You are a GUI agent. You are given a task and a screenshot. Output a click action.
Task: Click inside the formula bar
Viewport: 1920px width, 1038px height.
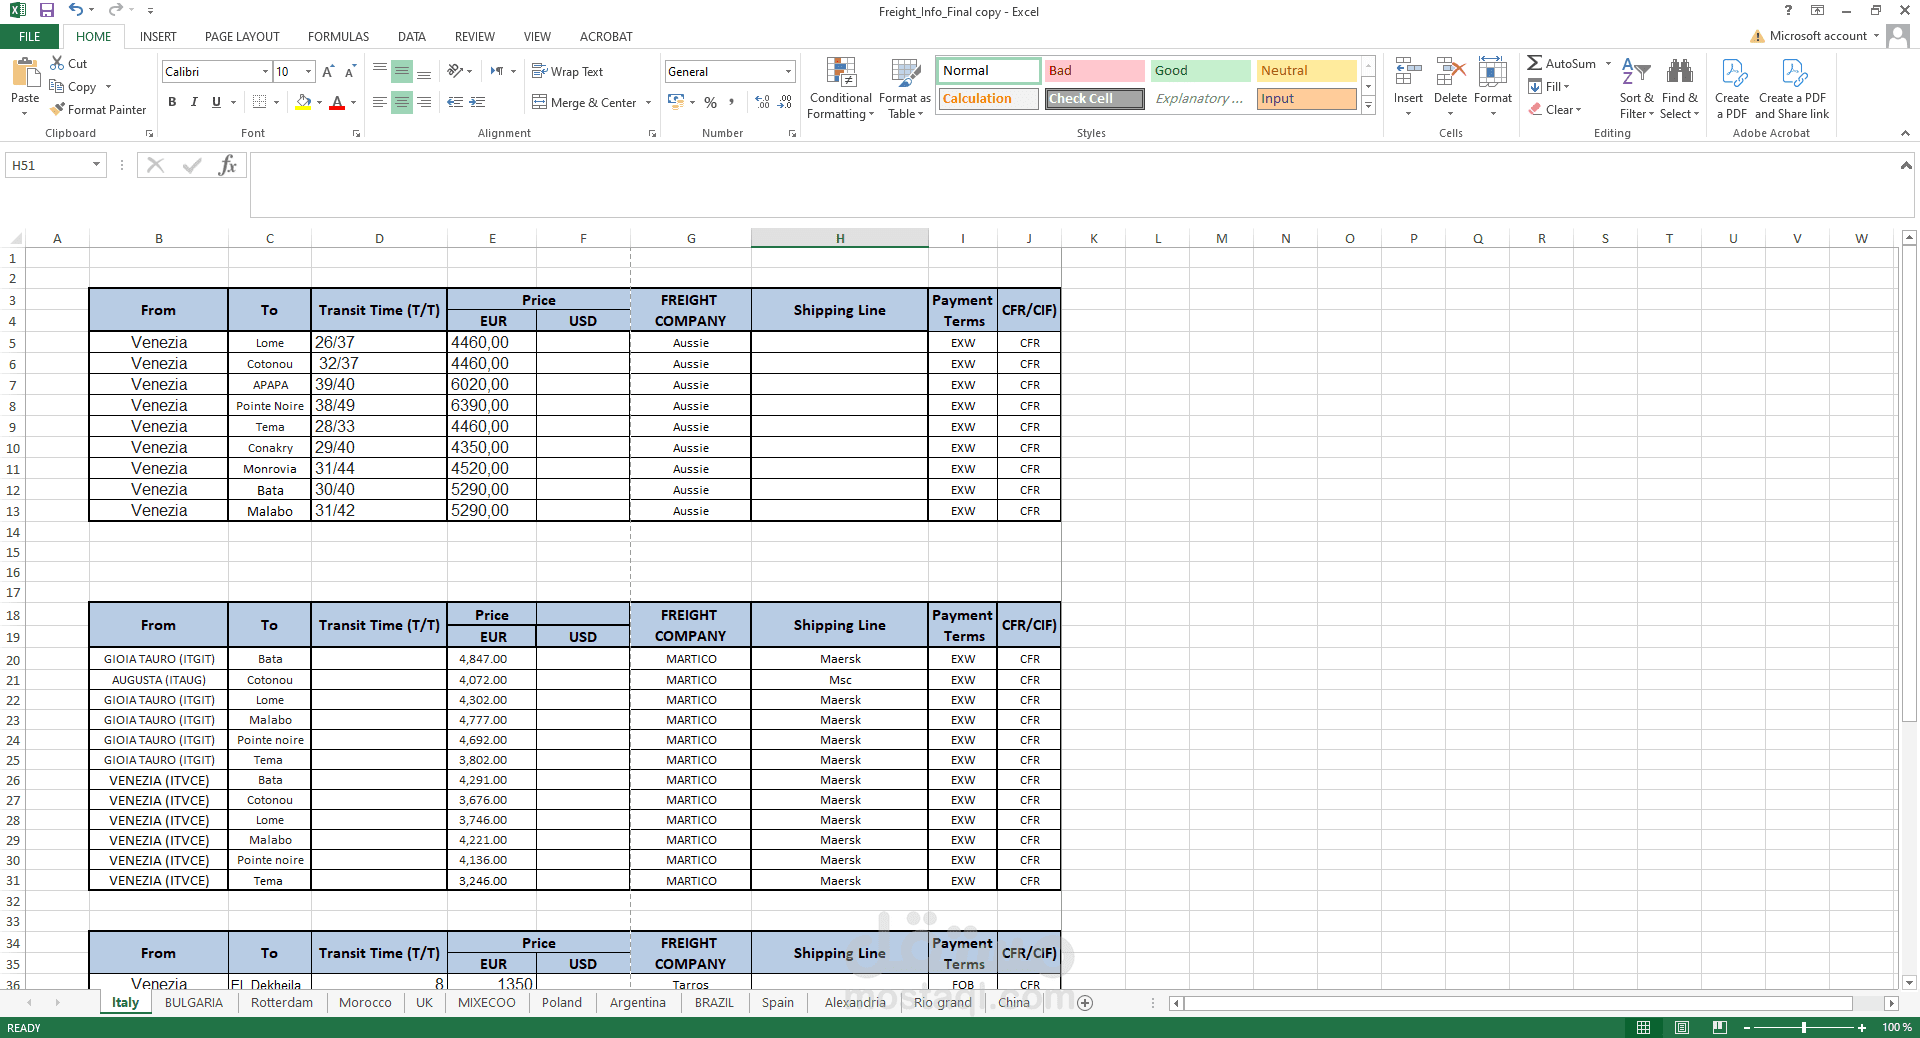(1074, 186)
